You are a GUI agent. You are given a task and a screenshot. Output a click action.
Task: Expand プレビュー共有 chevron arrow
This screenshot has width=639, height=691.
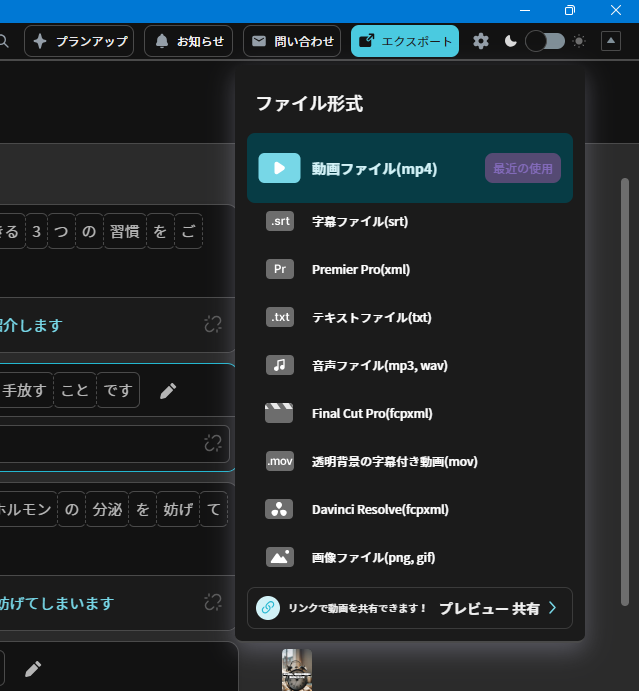pos(553,608)
